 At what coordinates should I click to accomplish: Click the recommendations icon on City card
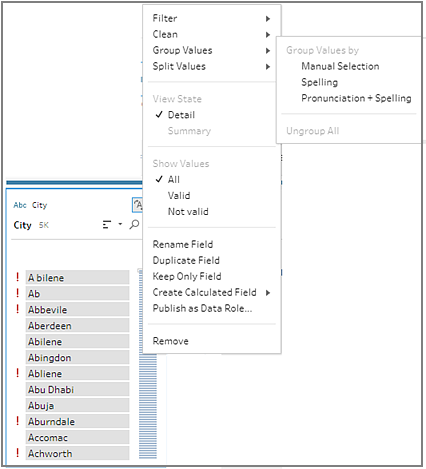(137, 205)
